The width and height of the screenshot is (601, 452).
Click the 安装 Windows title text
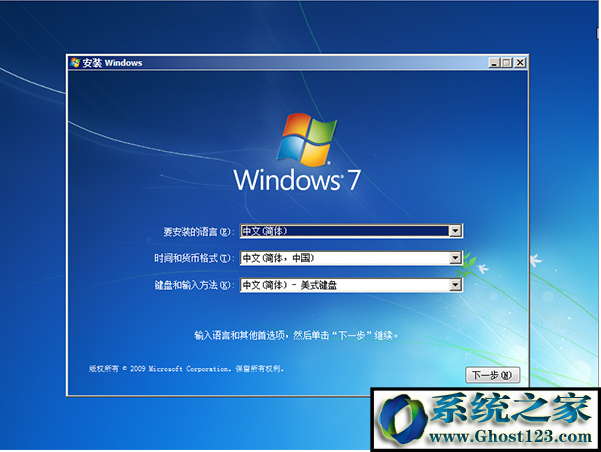(x=112, y=63)
